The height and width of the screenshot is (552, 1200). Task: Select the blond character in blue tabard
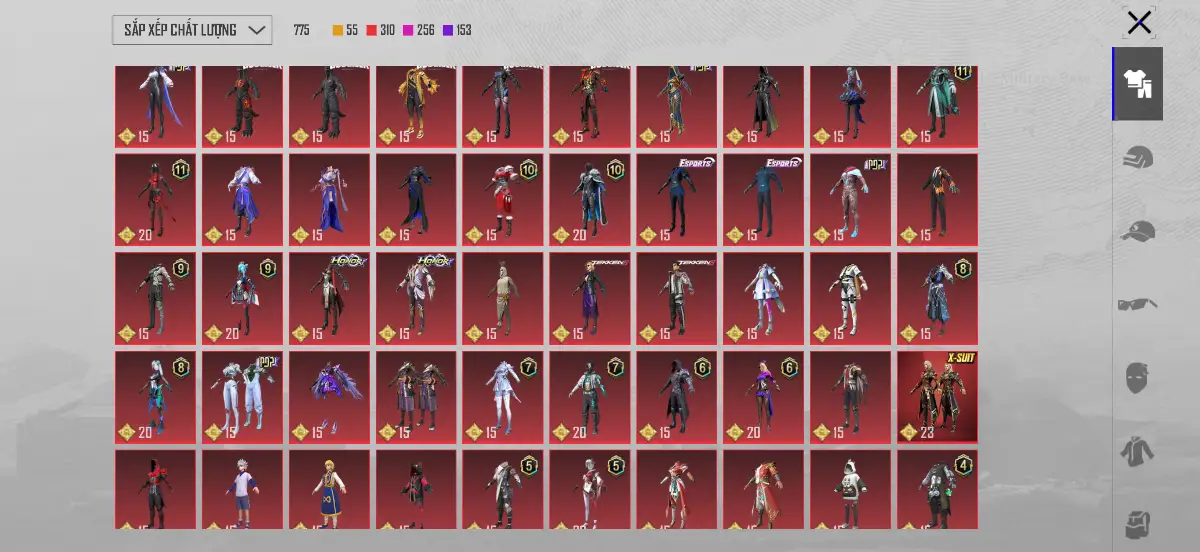pyautogui.click(x=329, y=489)
